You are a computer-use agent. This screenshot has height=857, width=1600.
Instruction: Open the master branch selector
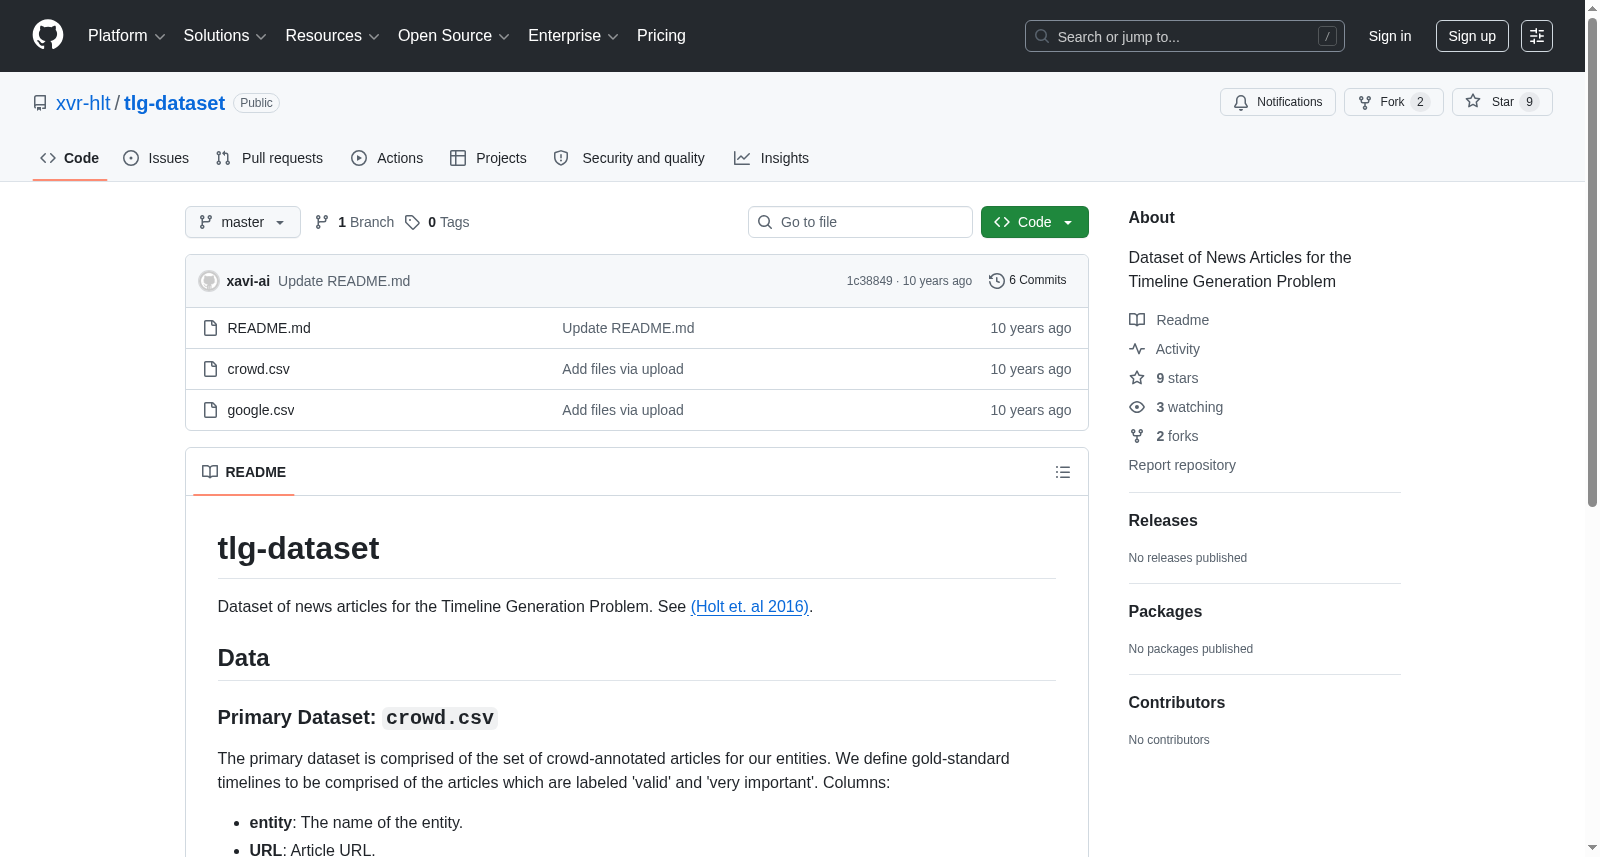coord(243,222)
